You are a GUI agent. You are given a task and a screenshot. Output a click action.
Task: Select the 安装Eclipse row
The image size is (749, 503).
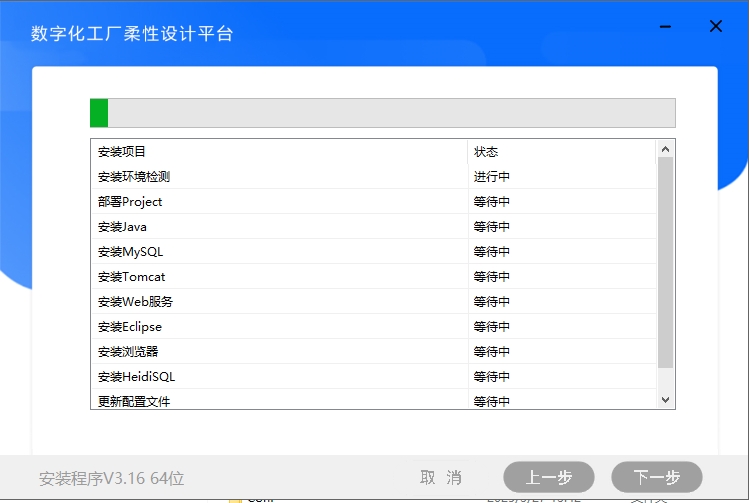point(374,326)
